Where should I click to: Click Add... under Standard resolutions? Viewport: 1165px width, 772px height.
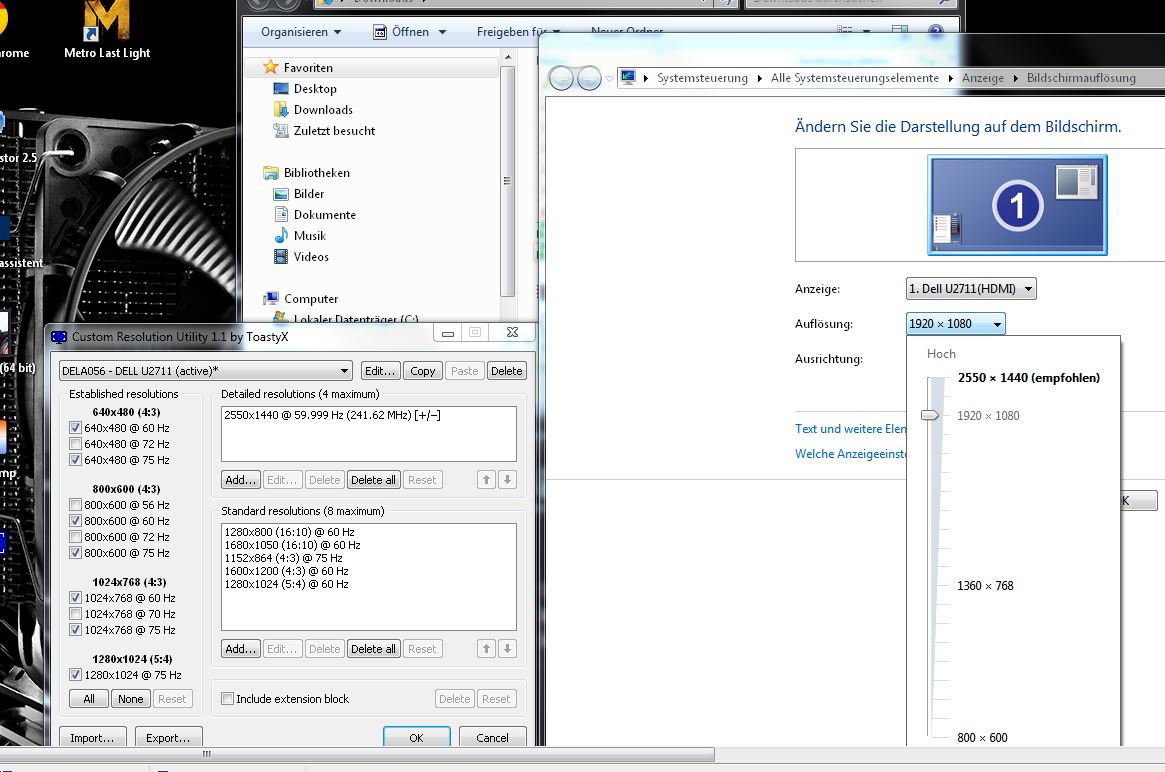click(241, 649)
